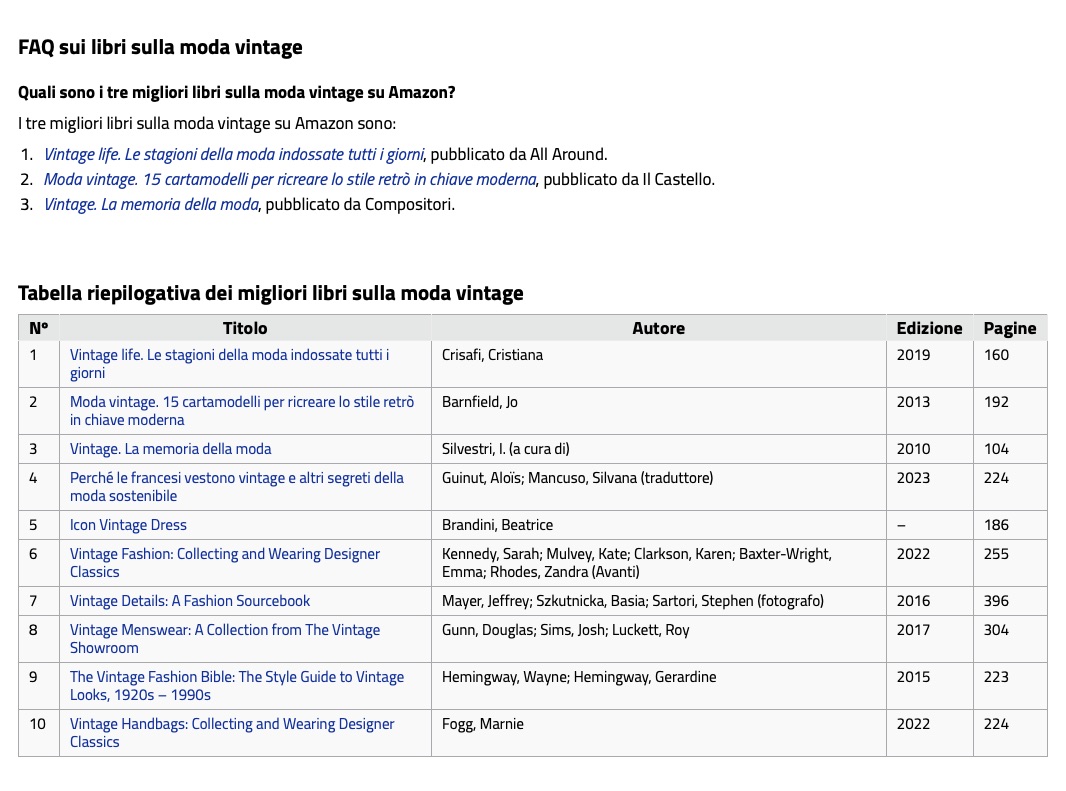
Task: Click page count '192' cell
Action: (x=1010, y=411)
